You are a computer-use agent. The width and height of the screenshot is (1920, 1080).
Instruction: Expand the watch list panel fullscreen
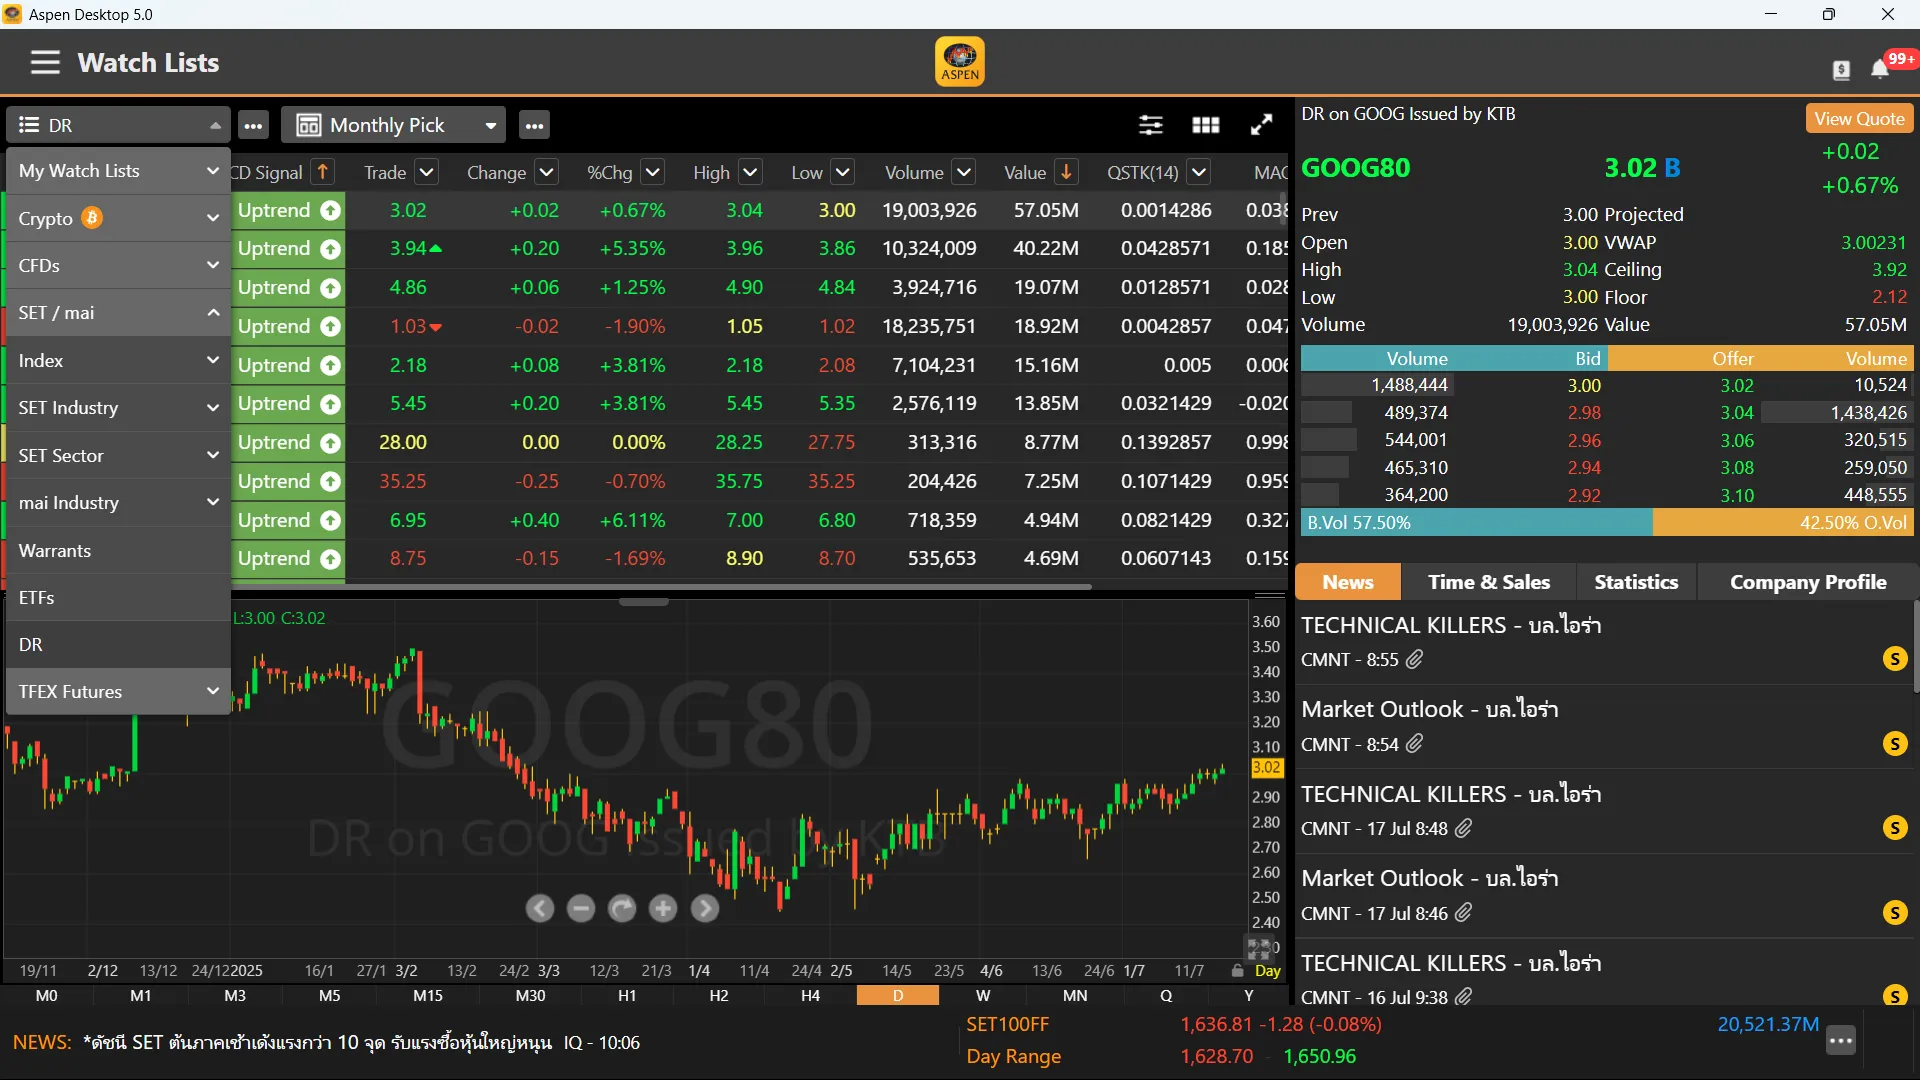tap(1262, 125)
